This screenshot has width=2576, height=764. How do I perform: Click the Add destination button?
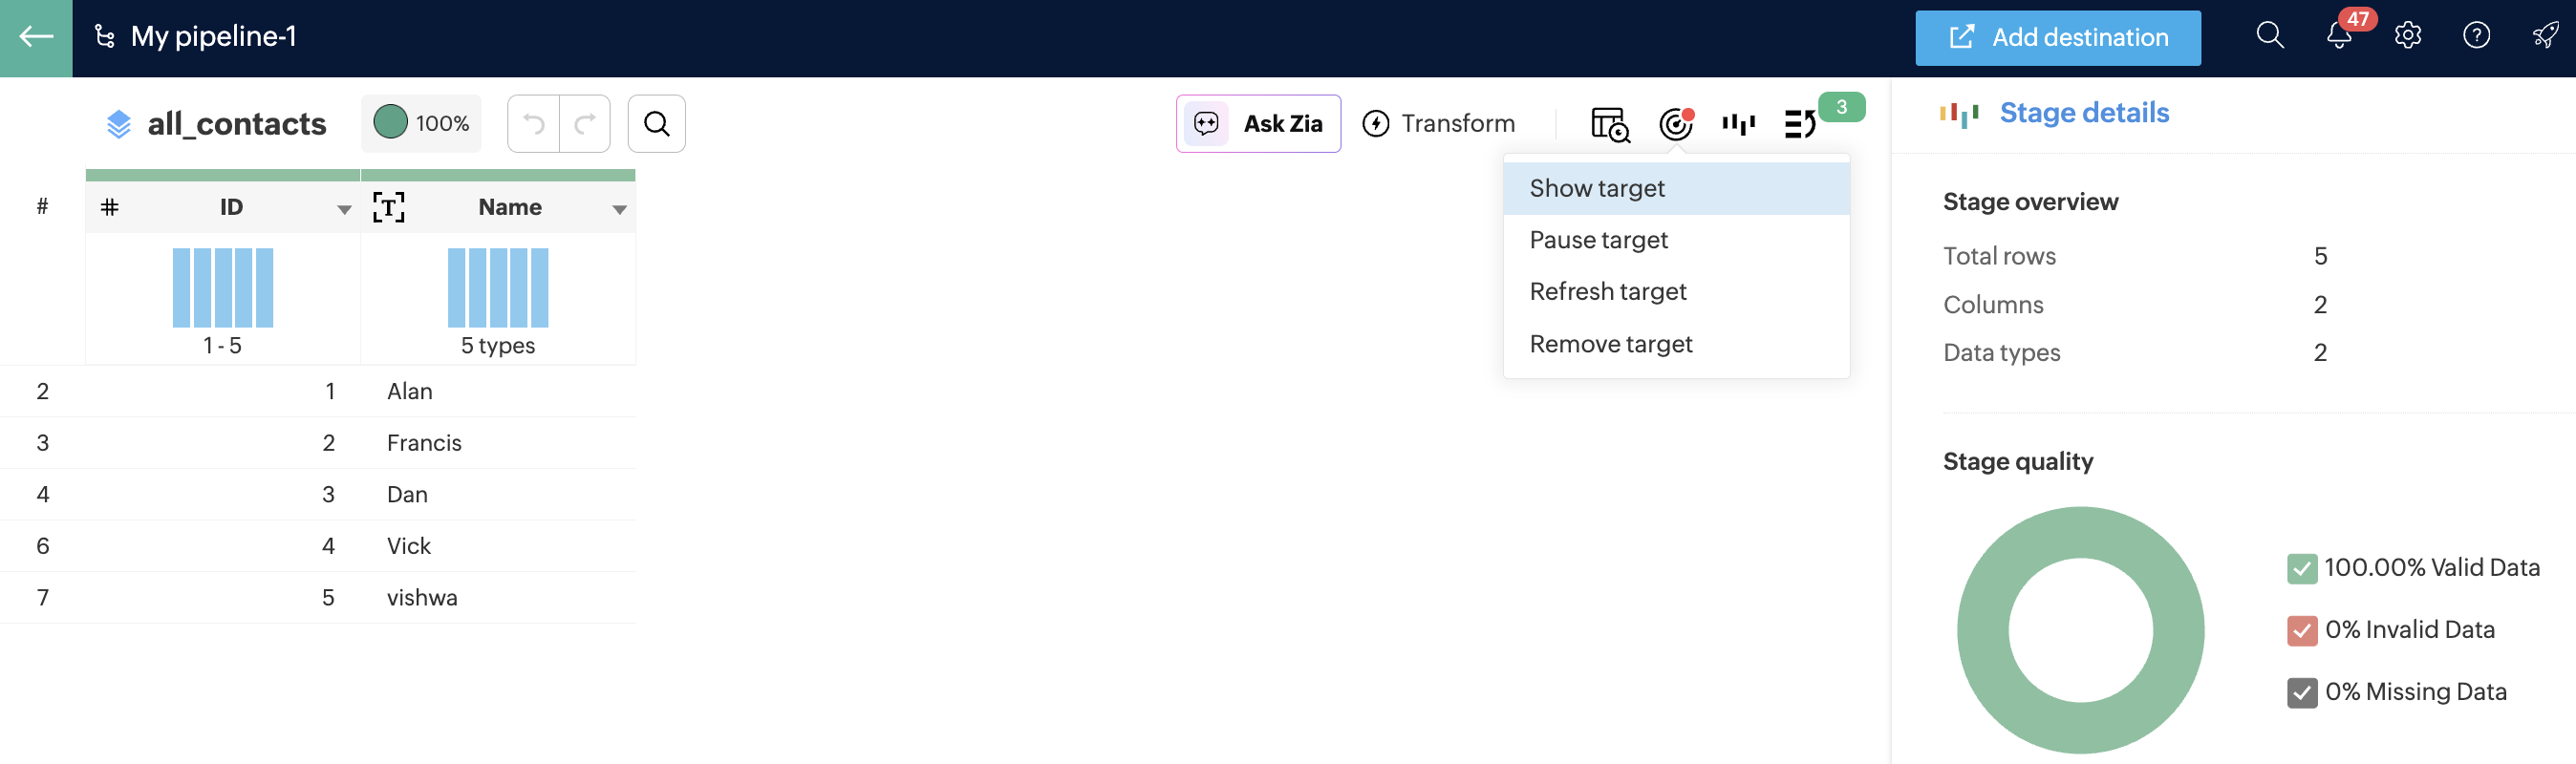tap(2057, 38)
